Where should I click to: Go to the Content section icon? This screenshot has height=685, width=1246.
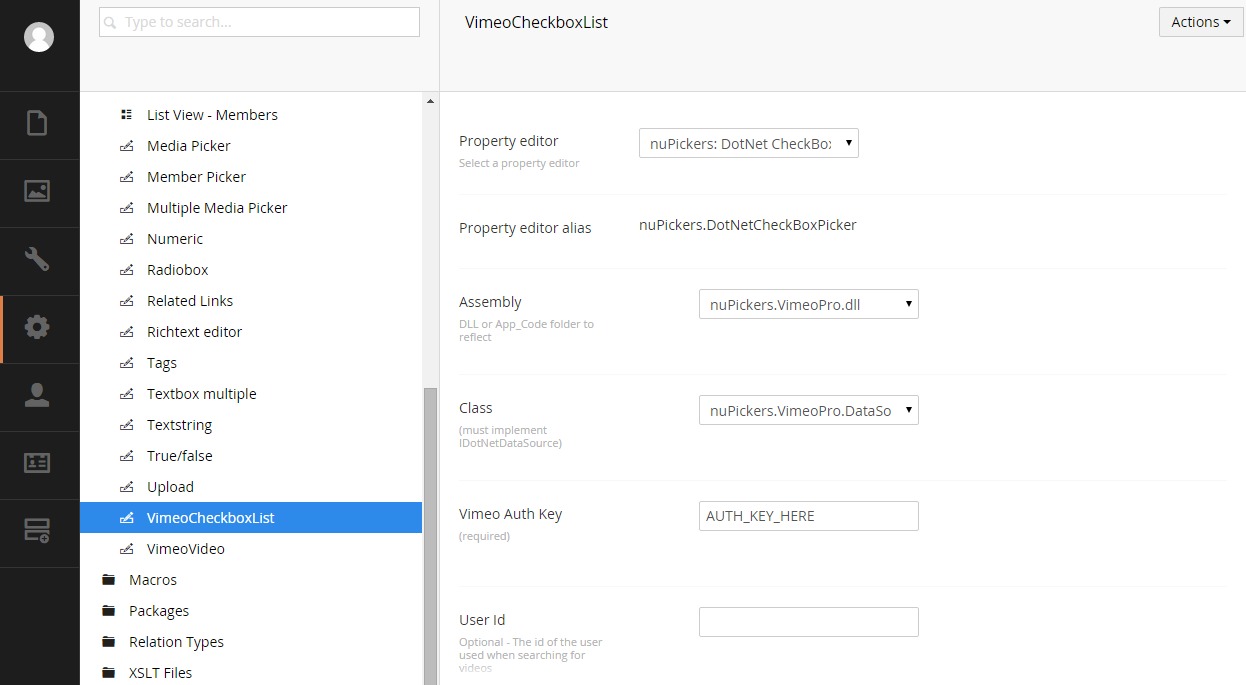tap(37, 124)
